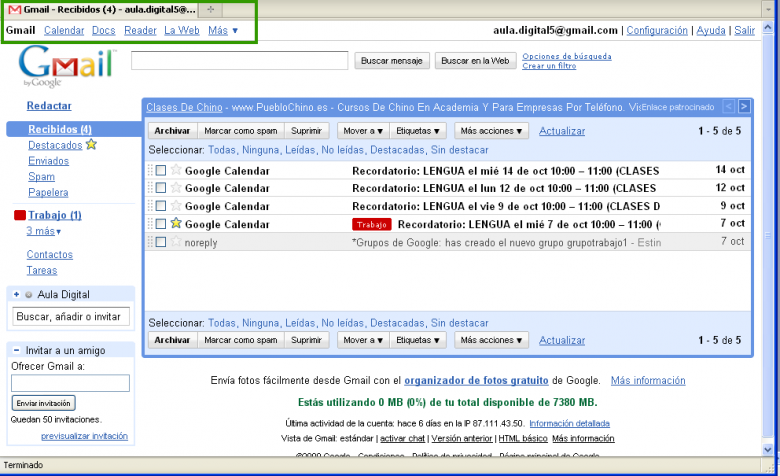Select checkbox for the noreply message
Viewport: 780px width, 476px height.
tap(161, 241)
